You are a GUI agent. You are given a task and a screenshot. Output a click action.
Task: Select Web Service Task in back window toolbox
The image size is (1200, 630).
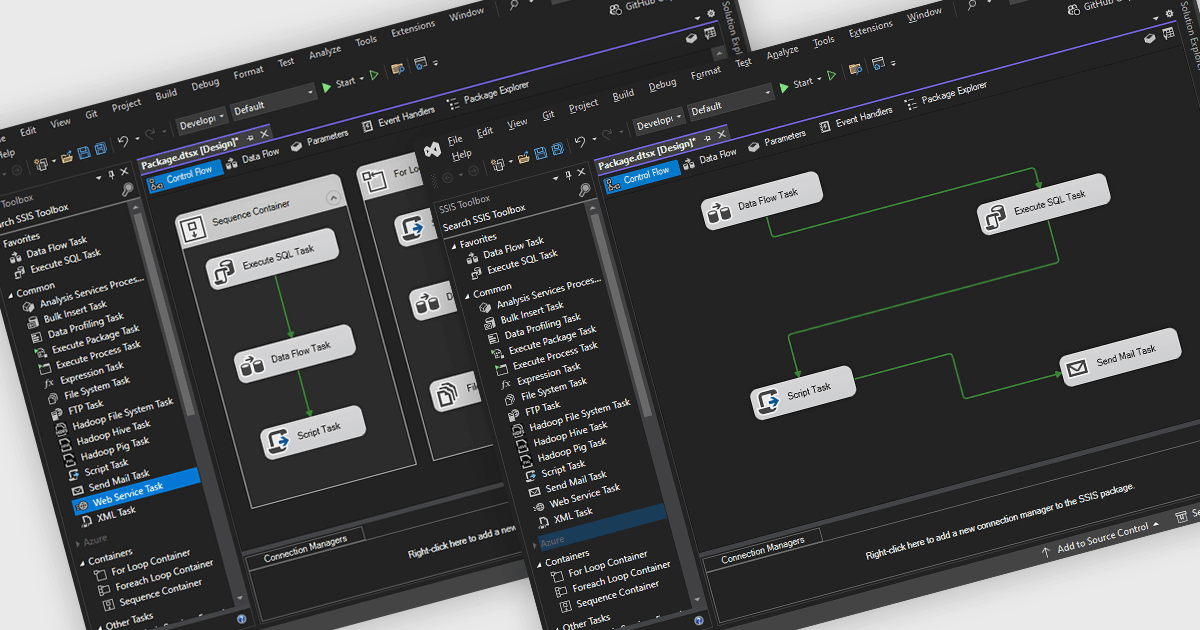[x=136, y=490]
